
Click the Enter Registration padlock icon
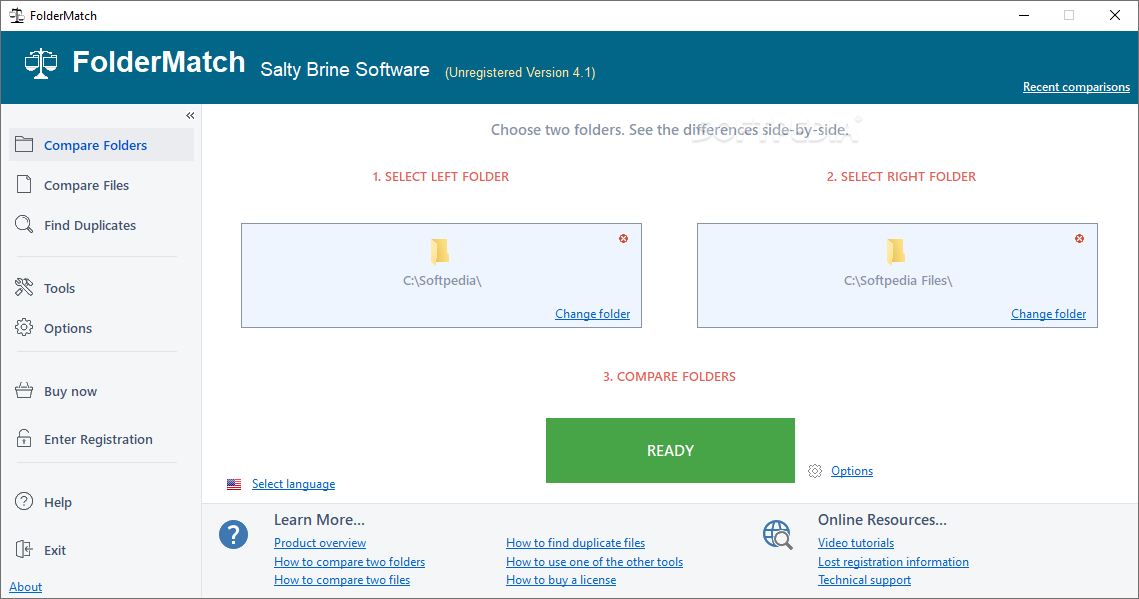24,439
